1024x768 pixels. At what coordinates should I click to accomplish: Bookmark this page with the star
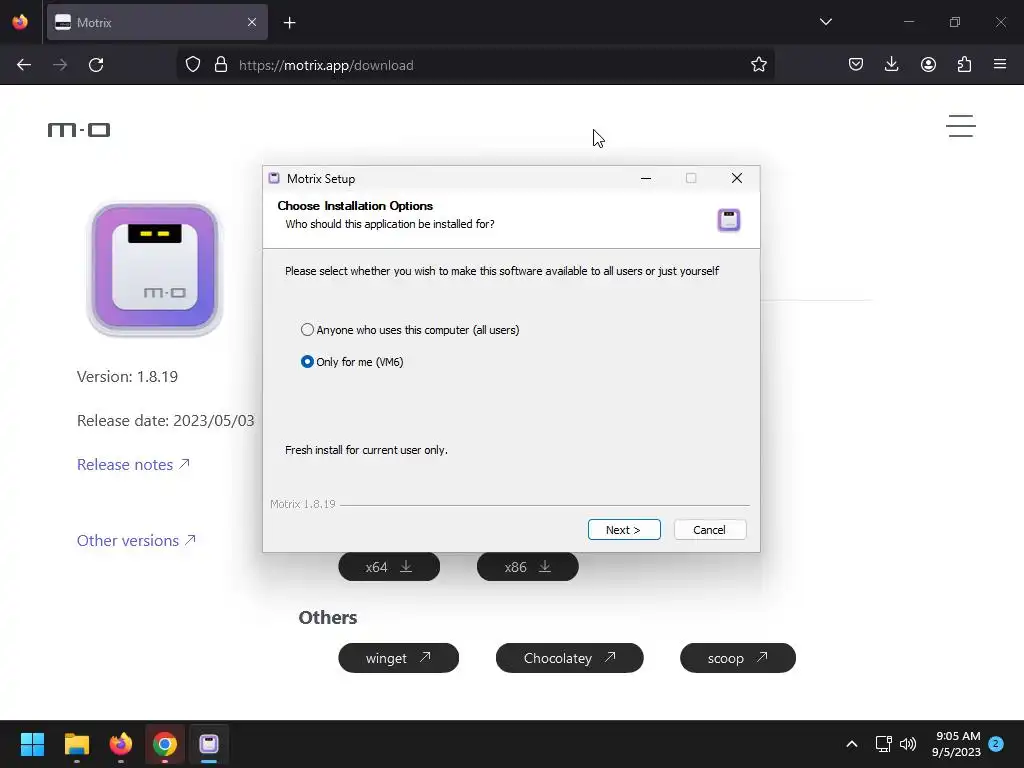click(x=758, y=65)
